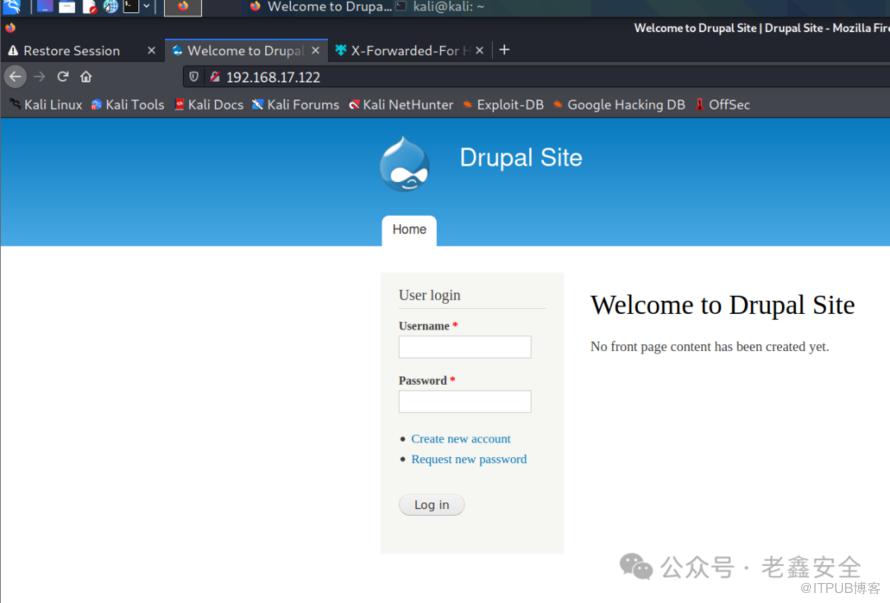
Task: Close the Restore Session tab
Action: 151,50
